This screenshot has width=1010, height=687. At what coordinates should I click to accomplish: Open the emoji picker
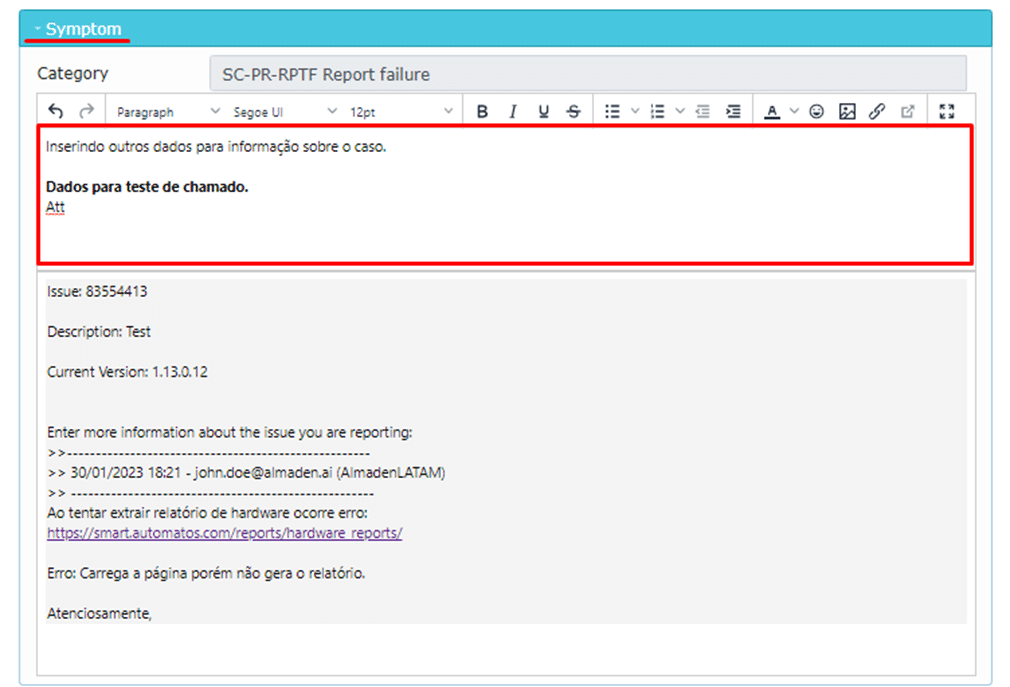tap(817, 112)
